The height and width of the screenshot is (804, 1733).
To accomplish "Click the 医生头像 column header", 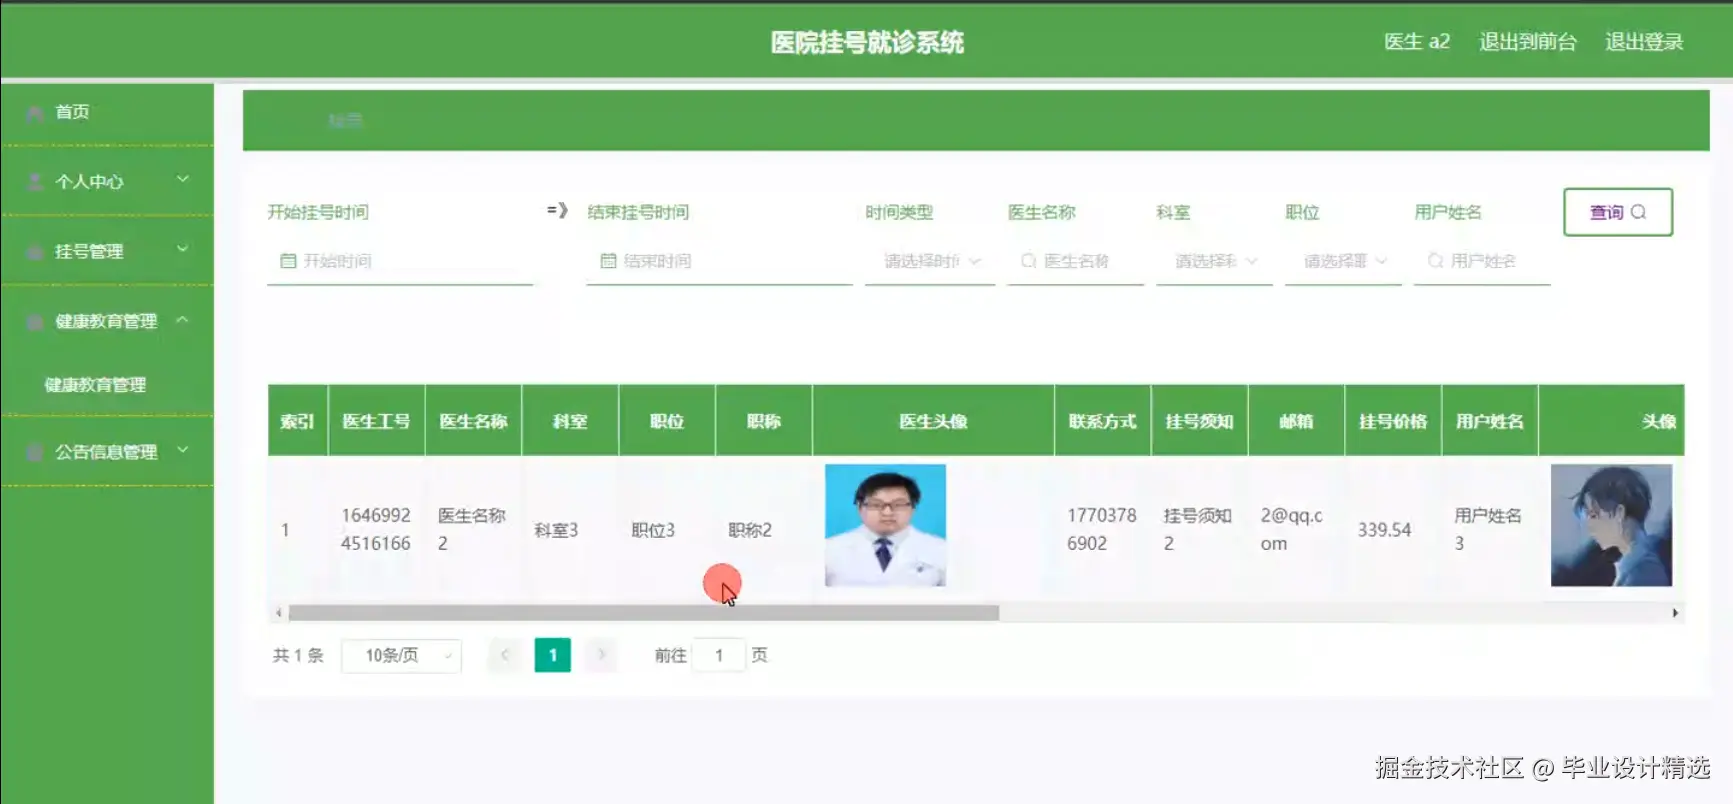I will [x=933, y=421].
